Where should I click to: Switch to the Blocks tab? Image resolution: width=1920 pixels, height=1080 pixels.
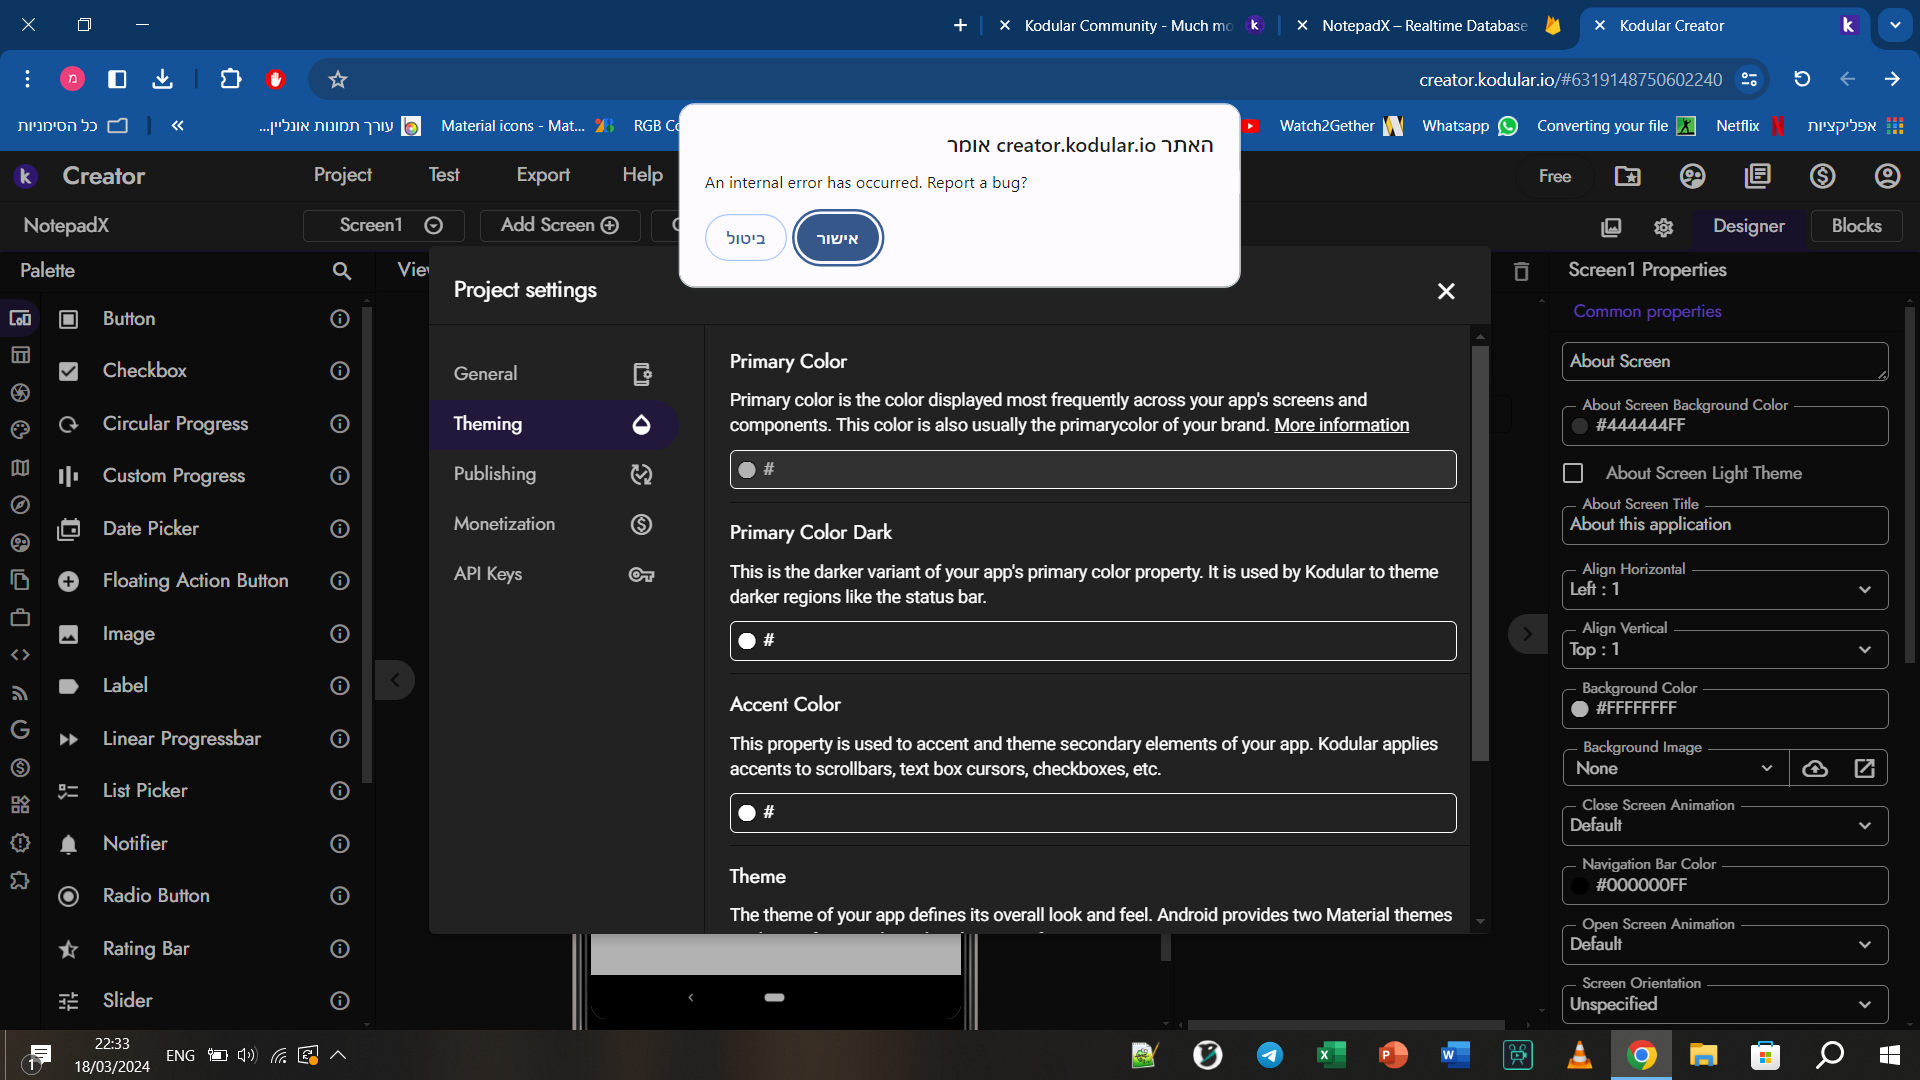click(x=1856, y=226)
